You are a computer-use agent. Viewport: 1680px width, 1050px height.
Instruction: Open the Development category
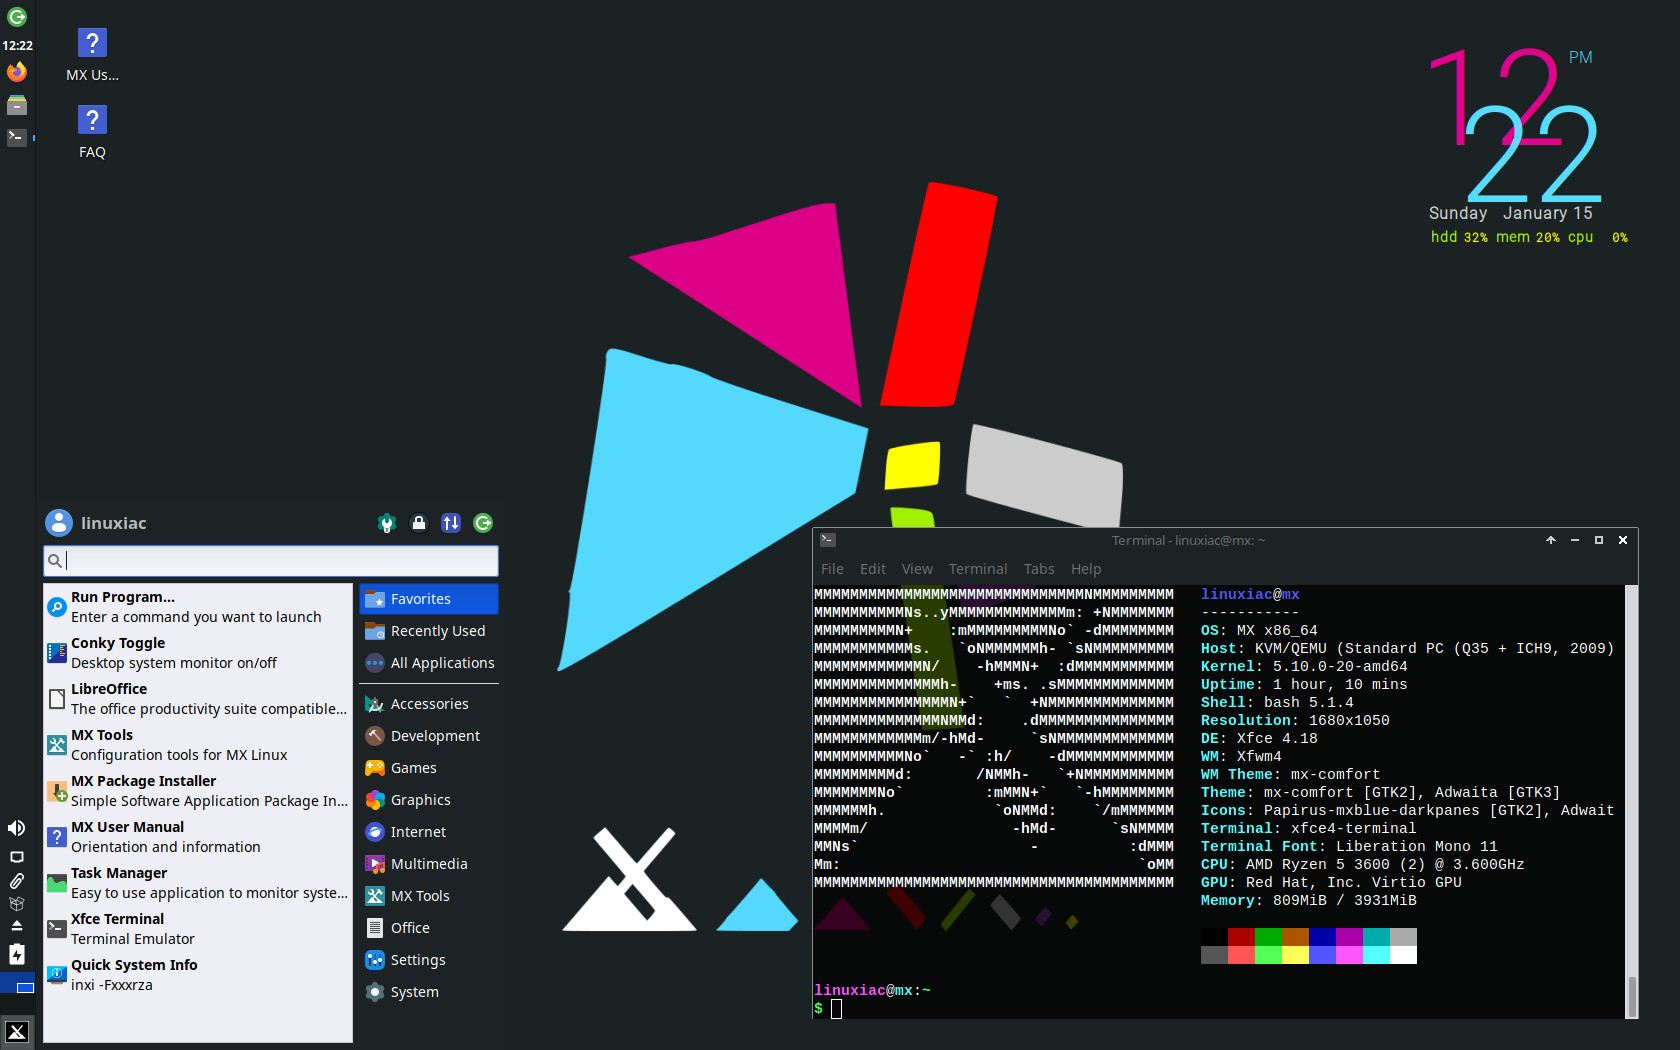tap(429, 736)
